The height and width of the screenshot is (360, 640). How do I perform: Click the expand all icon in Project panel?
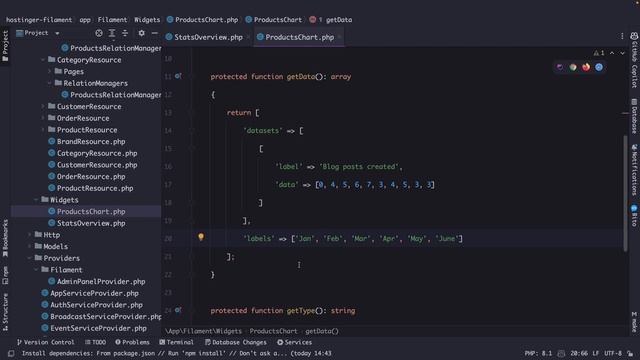click(x=112, y=33)
